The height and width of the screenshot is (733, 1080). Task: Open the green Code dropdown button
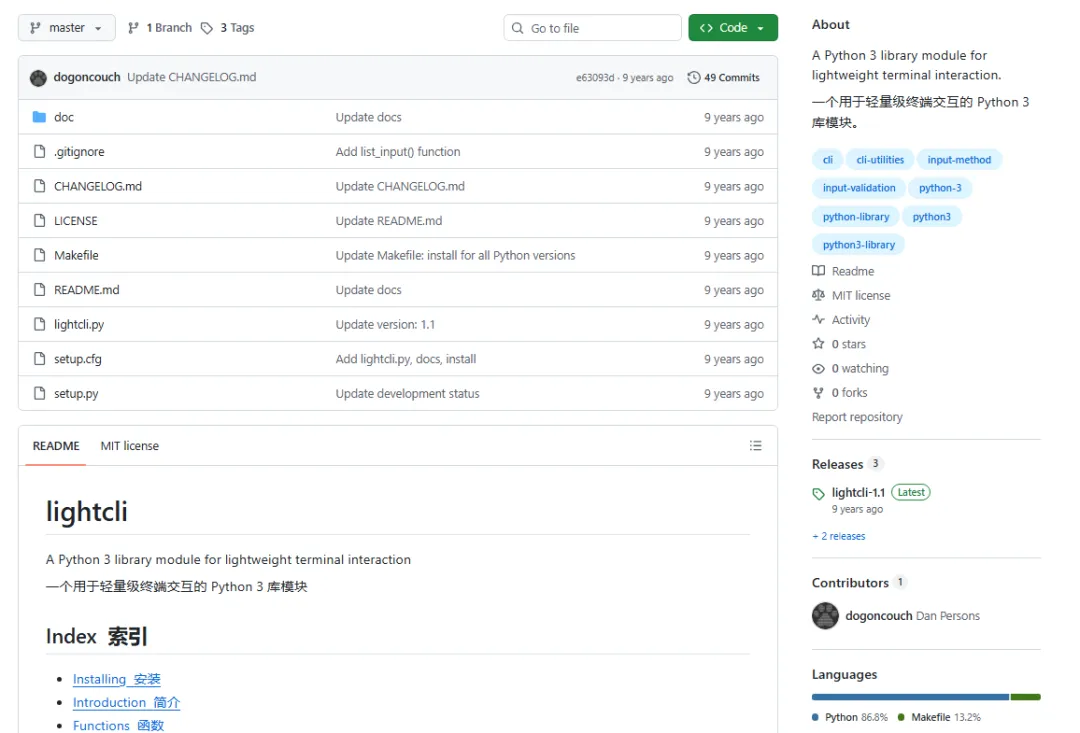coord(733,28)
